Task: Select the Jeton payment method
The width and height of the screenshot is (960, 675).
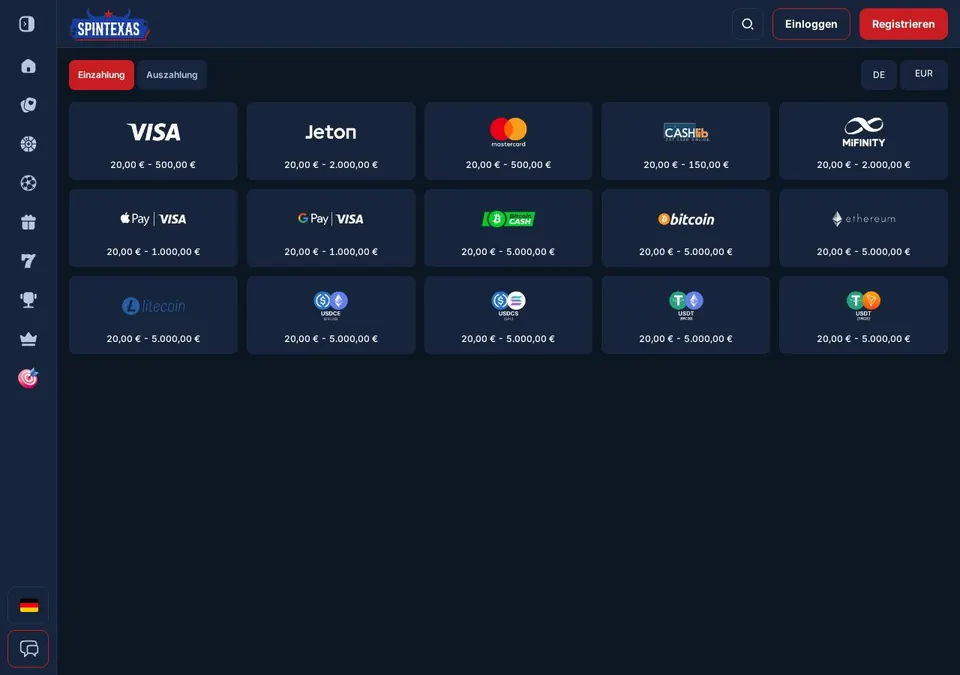Action: pyautogui.click(x=331, y=141)
